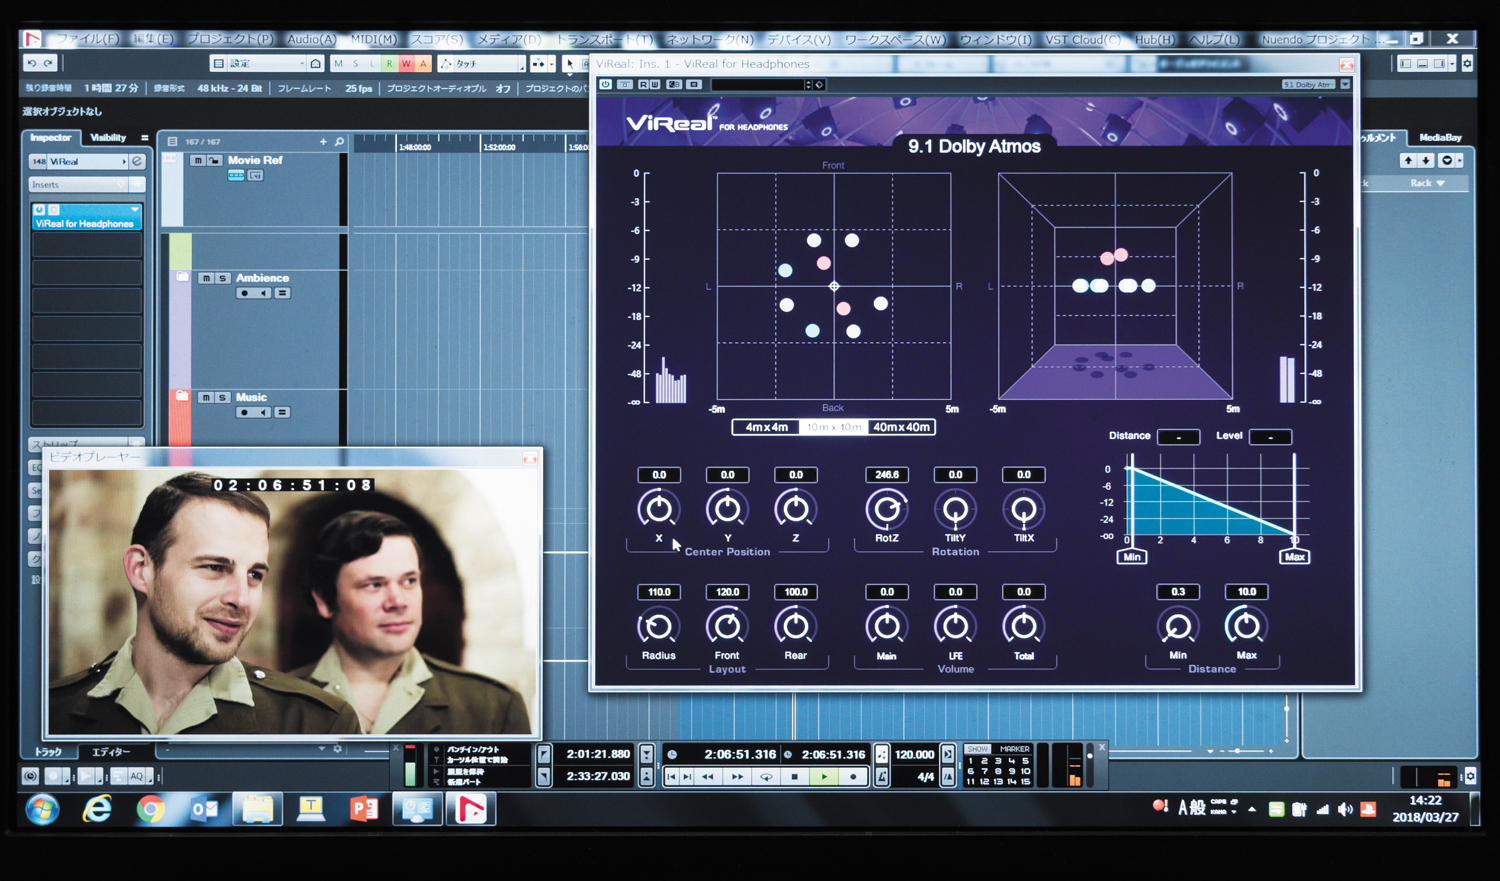The image size is (1500, 881).
Task: Toggle cycle loop in transport bar
Action: pos(766,777)
